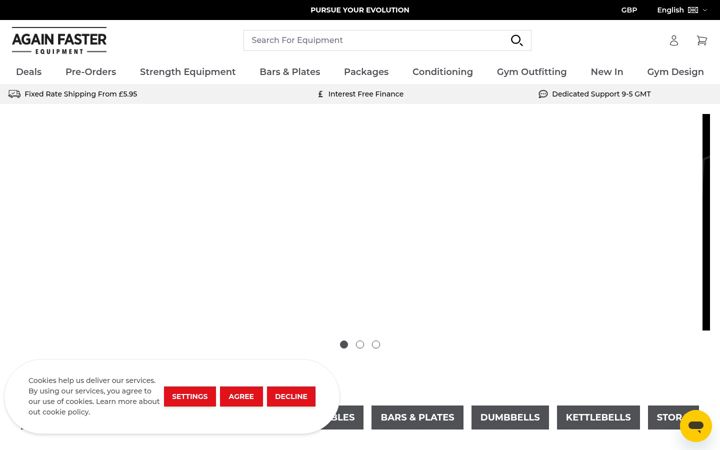
Task: Click the PURSUE YOUR EVOLUTION banner text
Action: (x=360, y=10)
